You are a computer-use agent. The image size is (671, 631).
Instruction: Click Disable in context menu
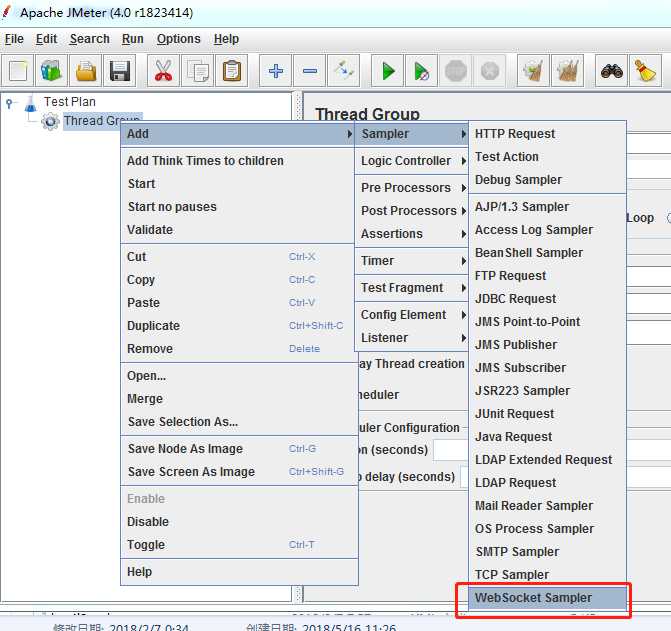239,522
